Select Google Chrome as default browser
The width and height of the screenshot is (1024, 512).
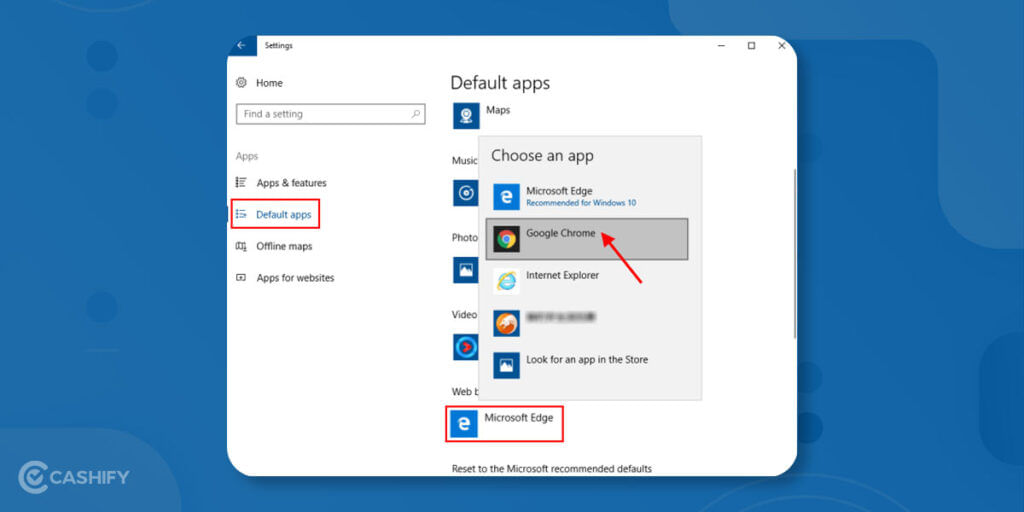586,239
